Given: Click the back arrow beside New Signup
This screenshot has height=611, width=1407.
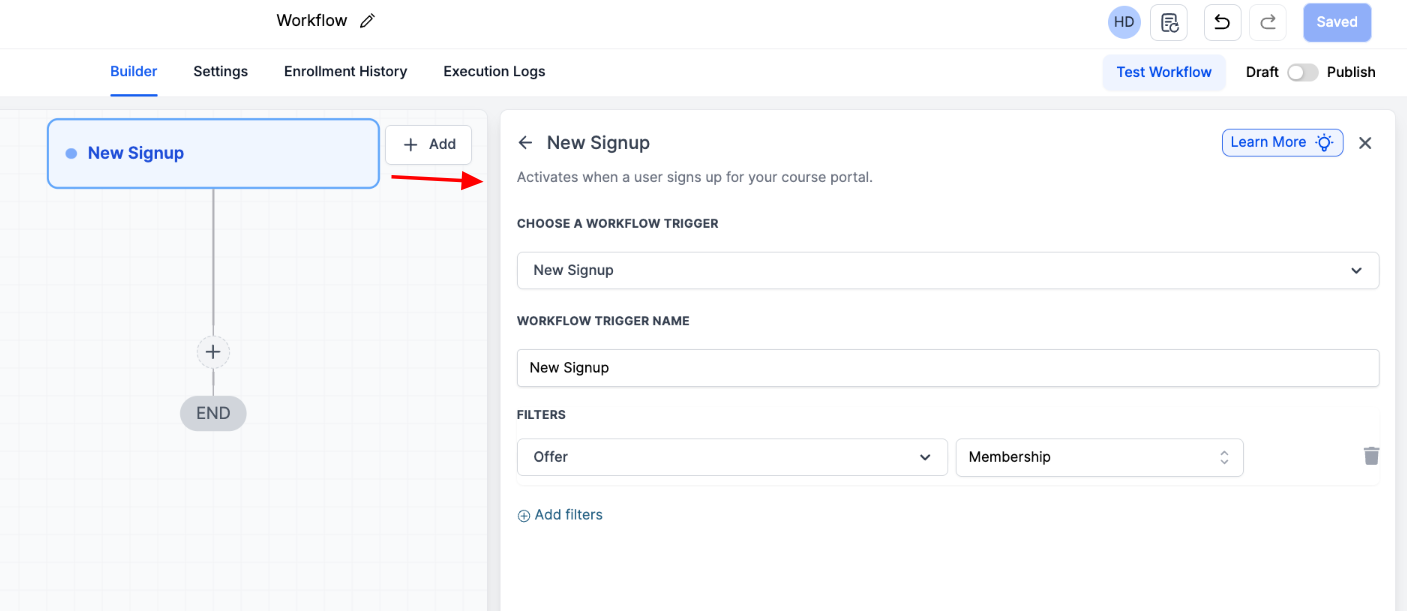Looking at the screenshot, I should click(525, 143).
